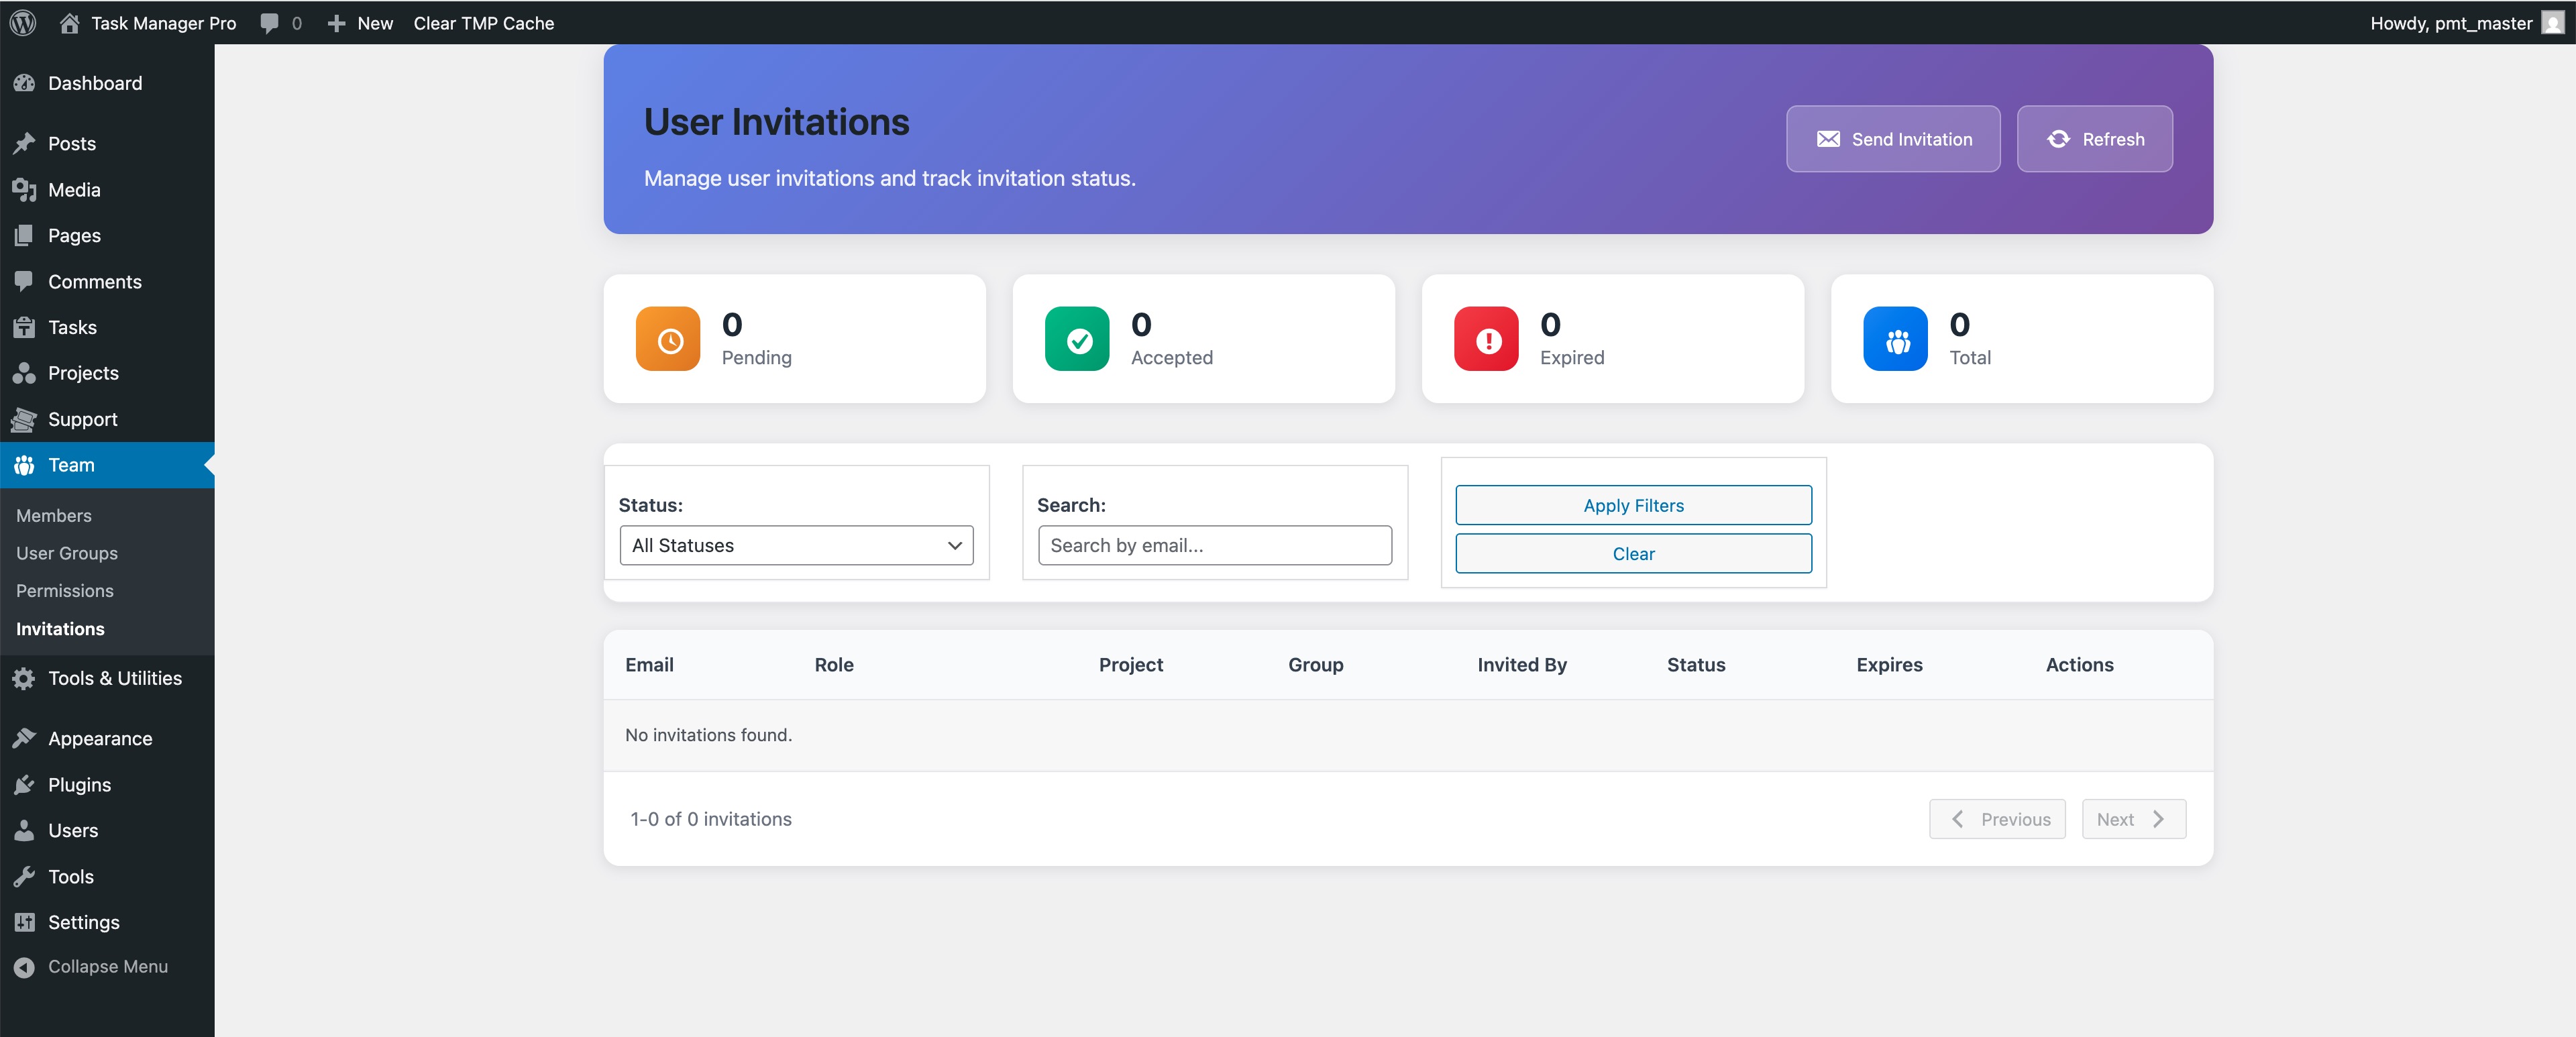The height and width of the screenshot is (1037, 2576).
Task: Clear the TMP cache from admin bar
Action: (x=484, y=22)
